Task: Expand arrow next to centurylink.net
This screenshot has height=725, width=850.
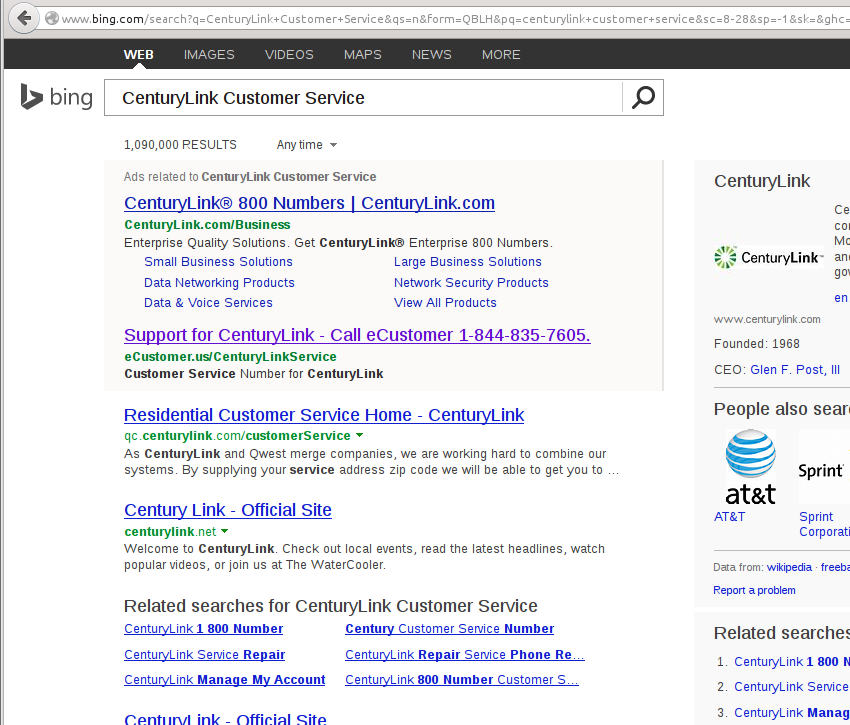Action: [x=224, y=531]
